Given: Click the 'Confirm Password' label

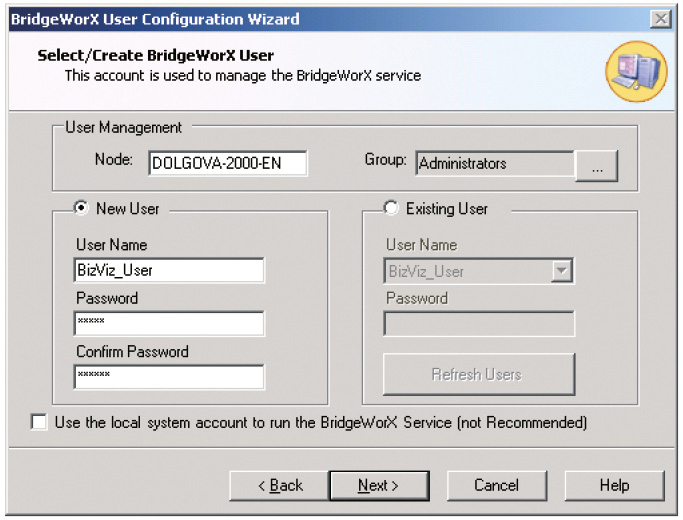Looking at the screenshot, I should 132,351.
